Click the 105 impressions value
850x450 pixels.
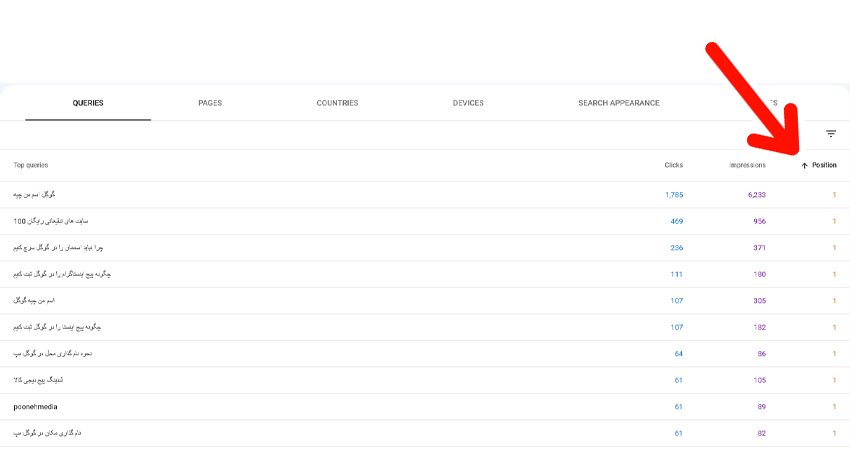(759, 380)
